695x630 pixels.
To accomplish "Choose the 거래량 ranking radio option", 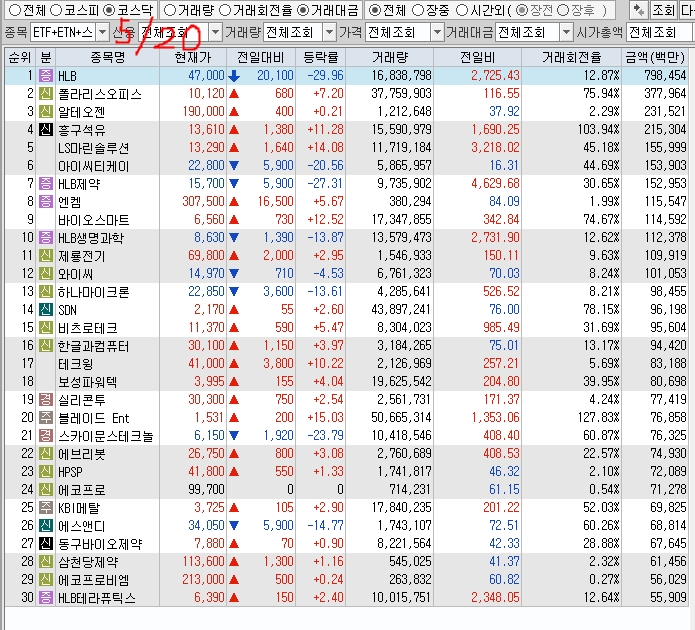I will click(170, 10).
